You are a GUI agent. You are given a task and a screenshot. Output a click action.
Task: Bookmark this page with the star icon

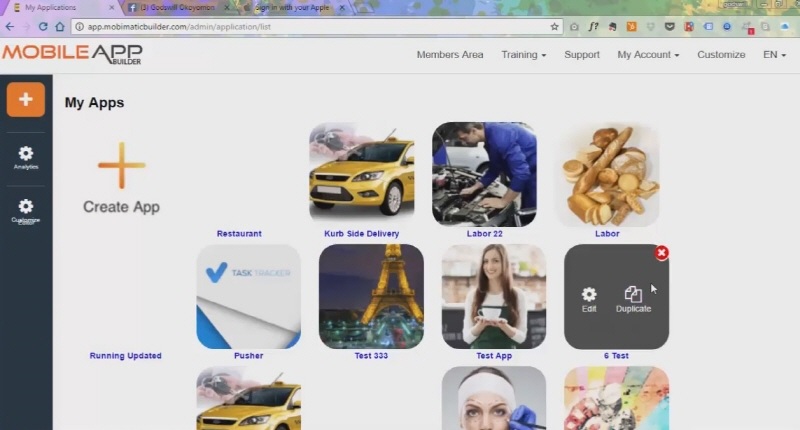coord(554,27)
